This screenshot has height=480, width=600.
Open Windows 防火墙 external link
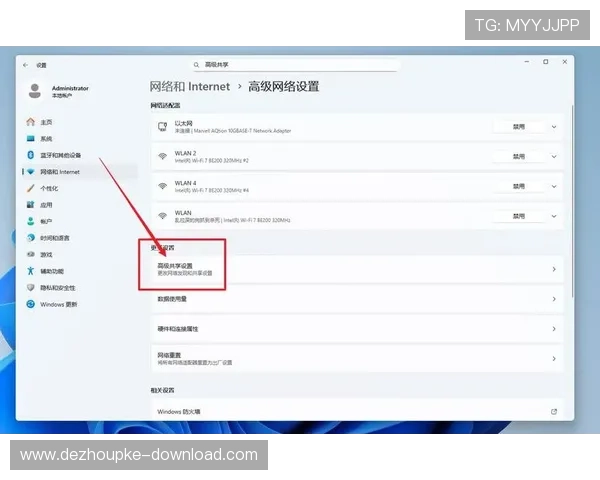coord(553,411)
